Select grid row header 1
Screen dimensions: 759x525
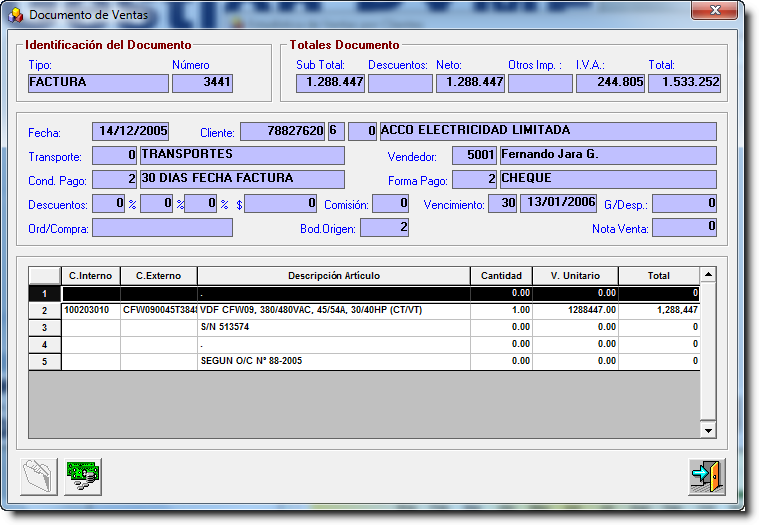pyautogui.click(x=45, y=294)
